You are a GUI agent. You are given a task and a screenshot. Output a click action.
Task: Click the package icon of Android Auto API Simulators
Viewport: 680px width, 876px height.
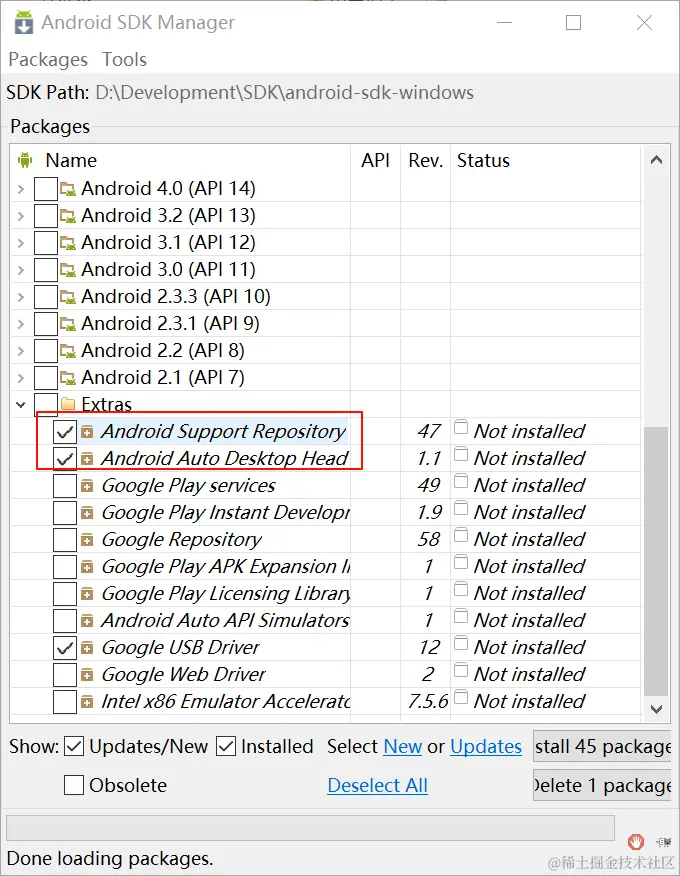(87, 621)
